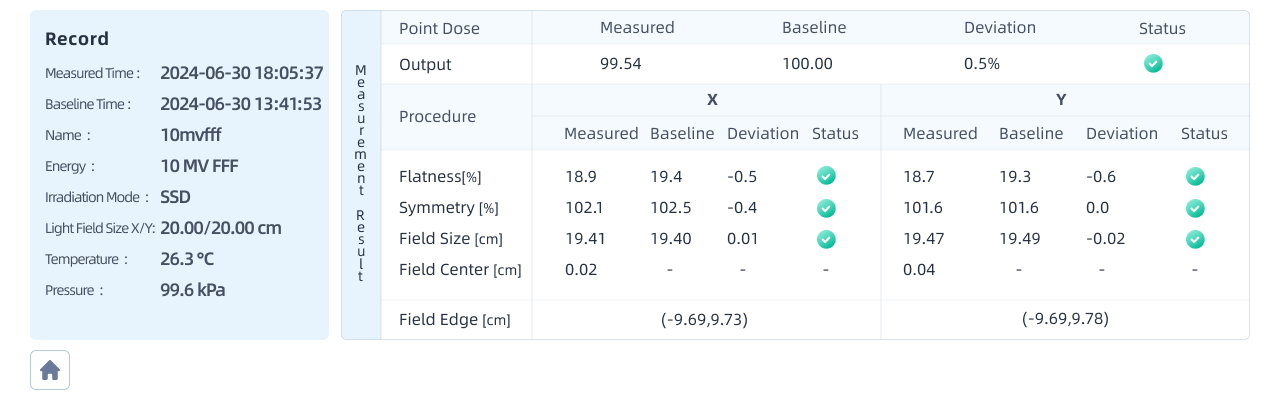Screen dimensions: 1280x400
Task: Select the Output measured value 99.54
Action: (x=620, y=64)
